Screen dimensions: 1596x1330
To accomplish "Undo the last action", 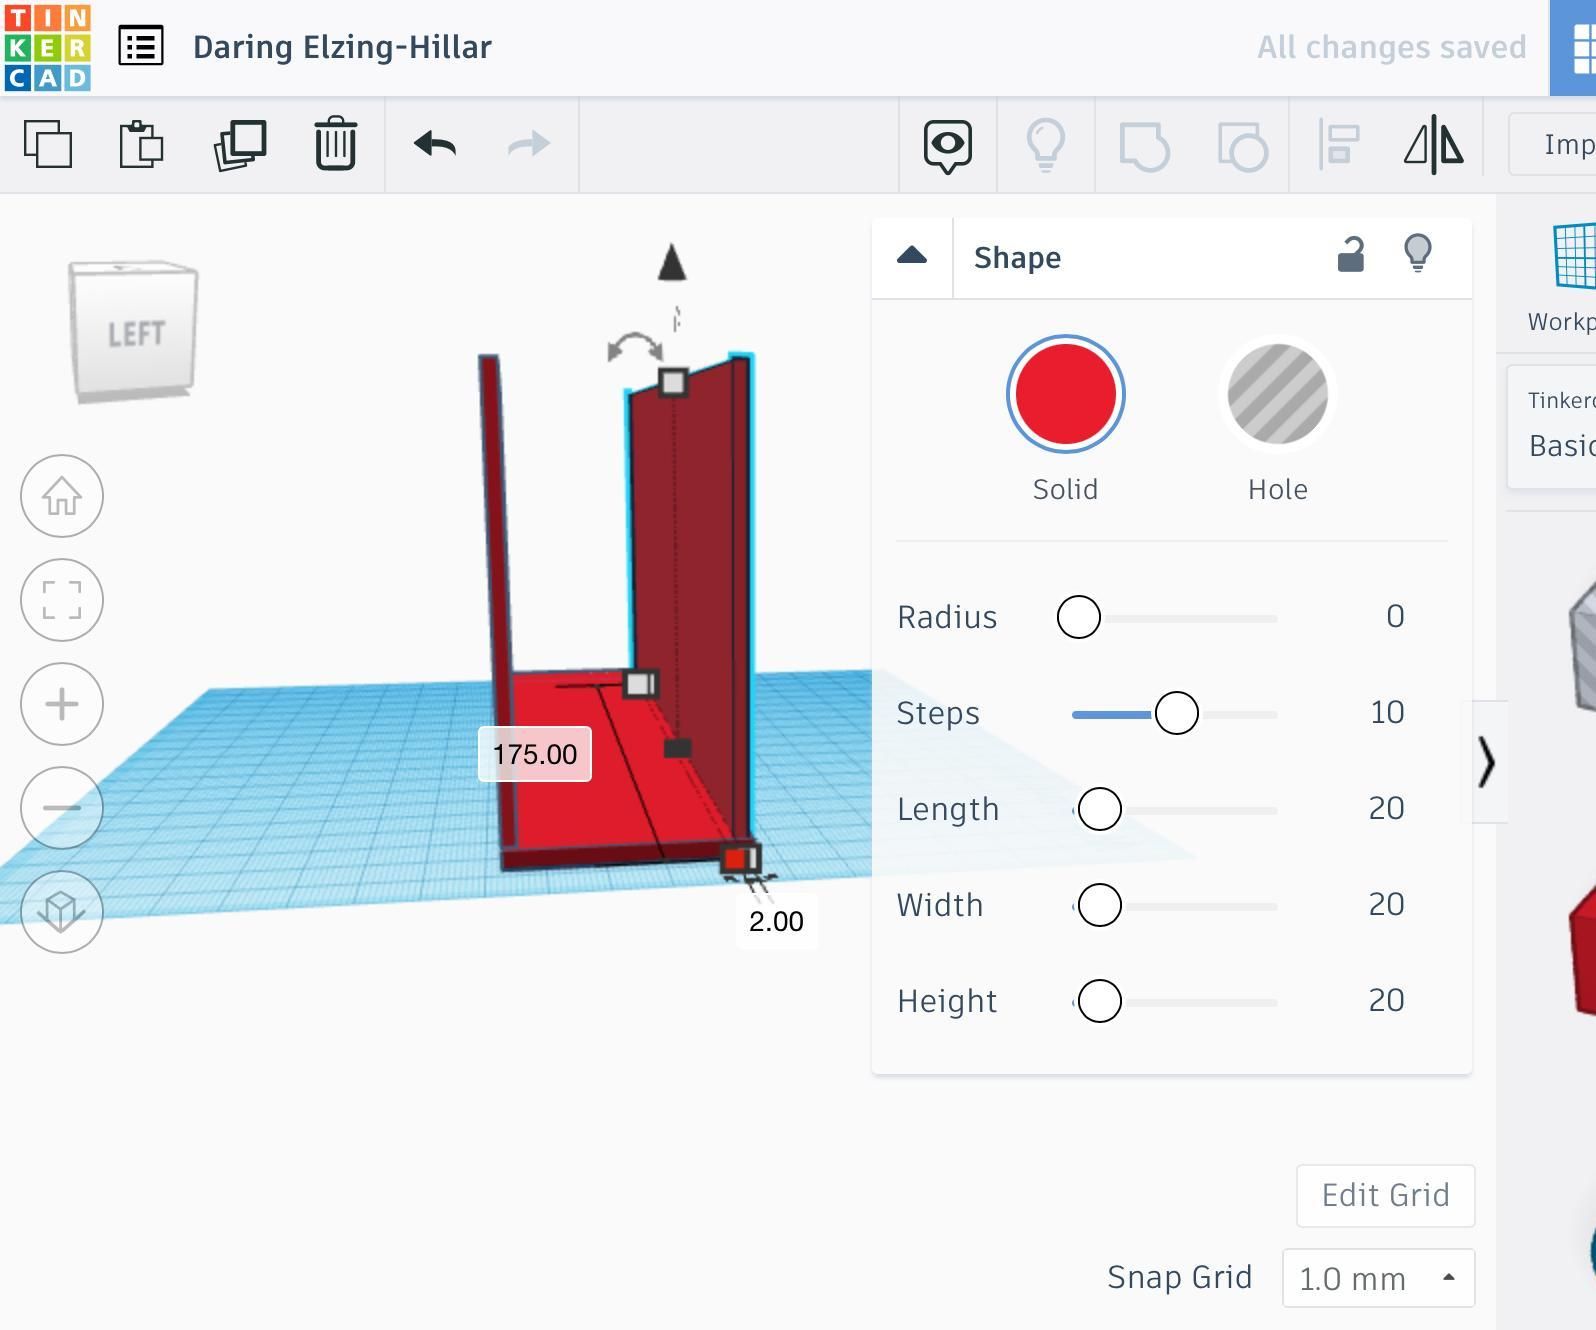I will [x=435, y=144].
